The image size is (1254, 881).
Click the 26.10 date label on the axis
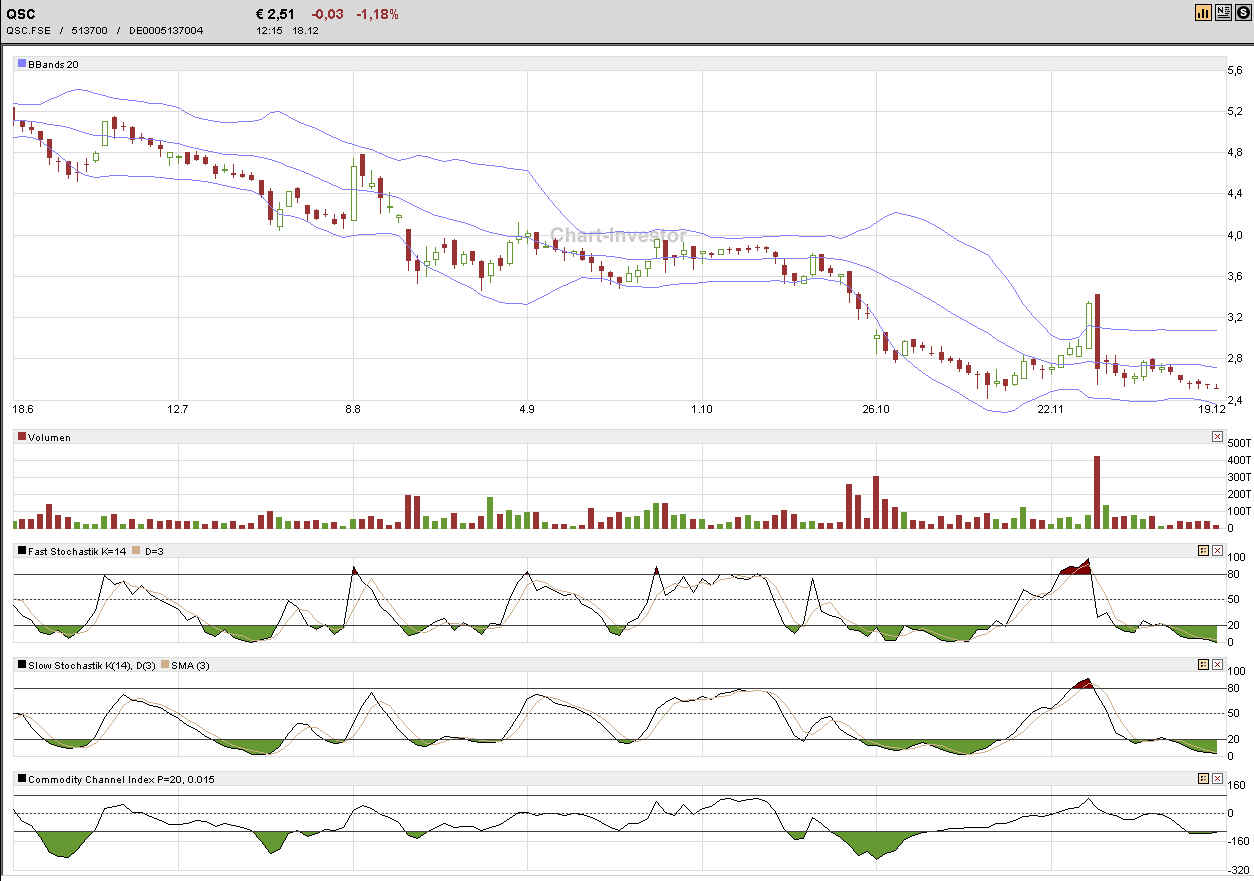(875, 409)
